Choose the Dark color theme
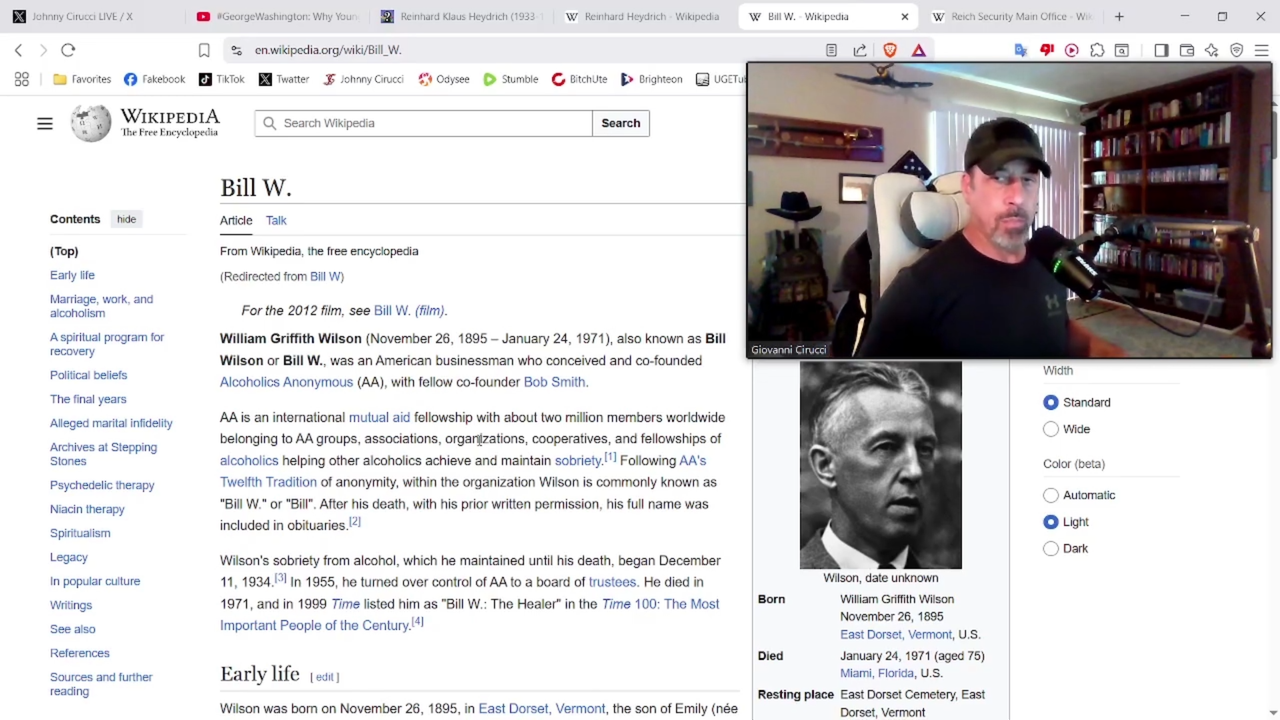This screenshot has width=1280, height=720. point(1051,548)
